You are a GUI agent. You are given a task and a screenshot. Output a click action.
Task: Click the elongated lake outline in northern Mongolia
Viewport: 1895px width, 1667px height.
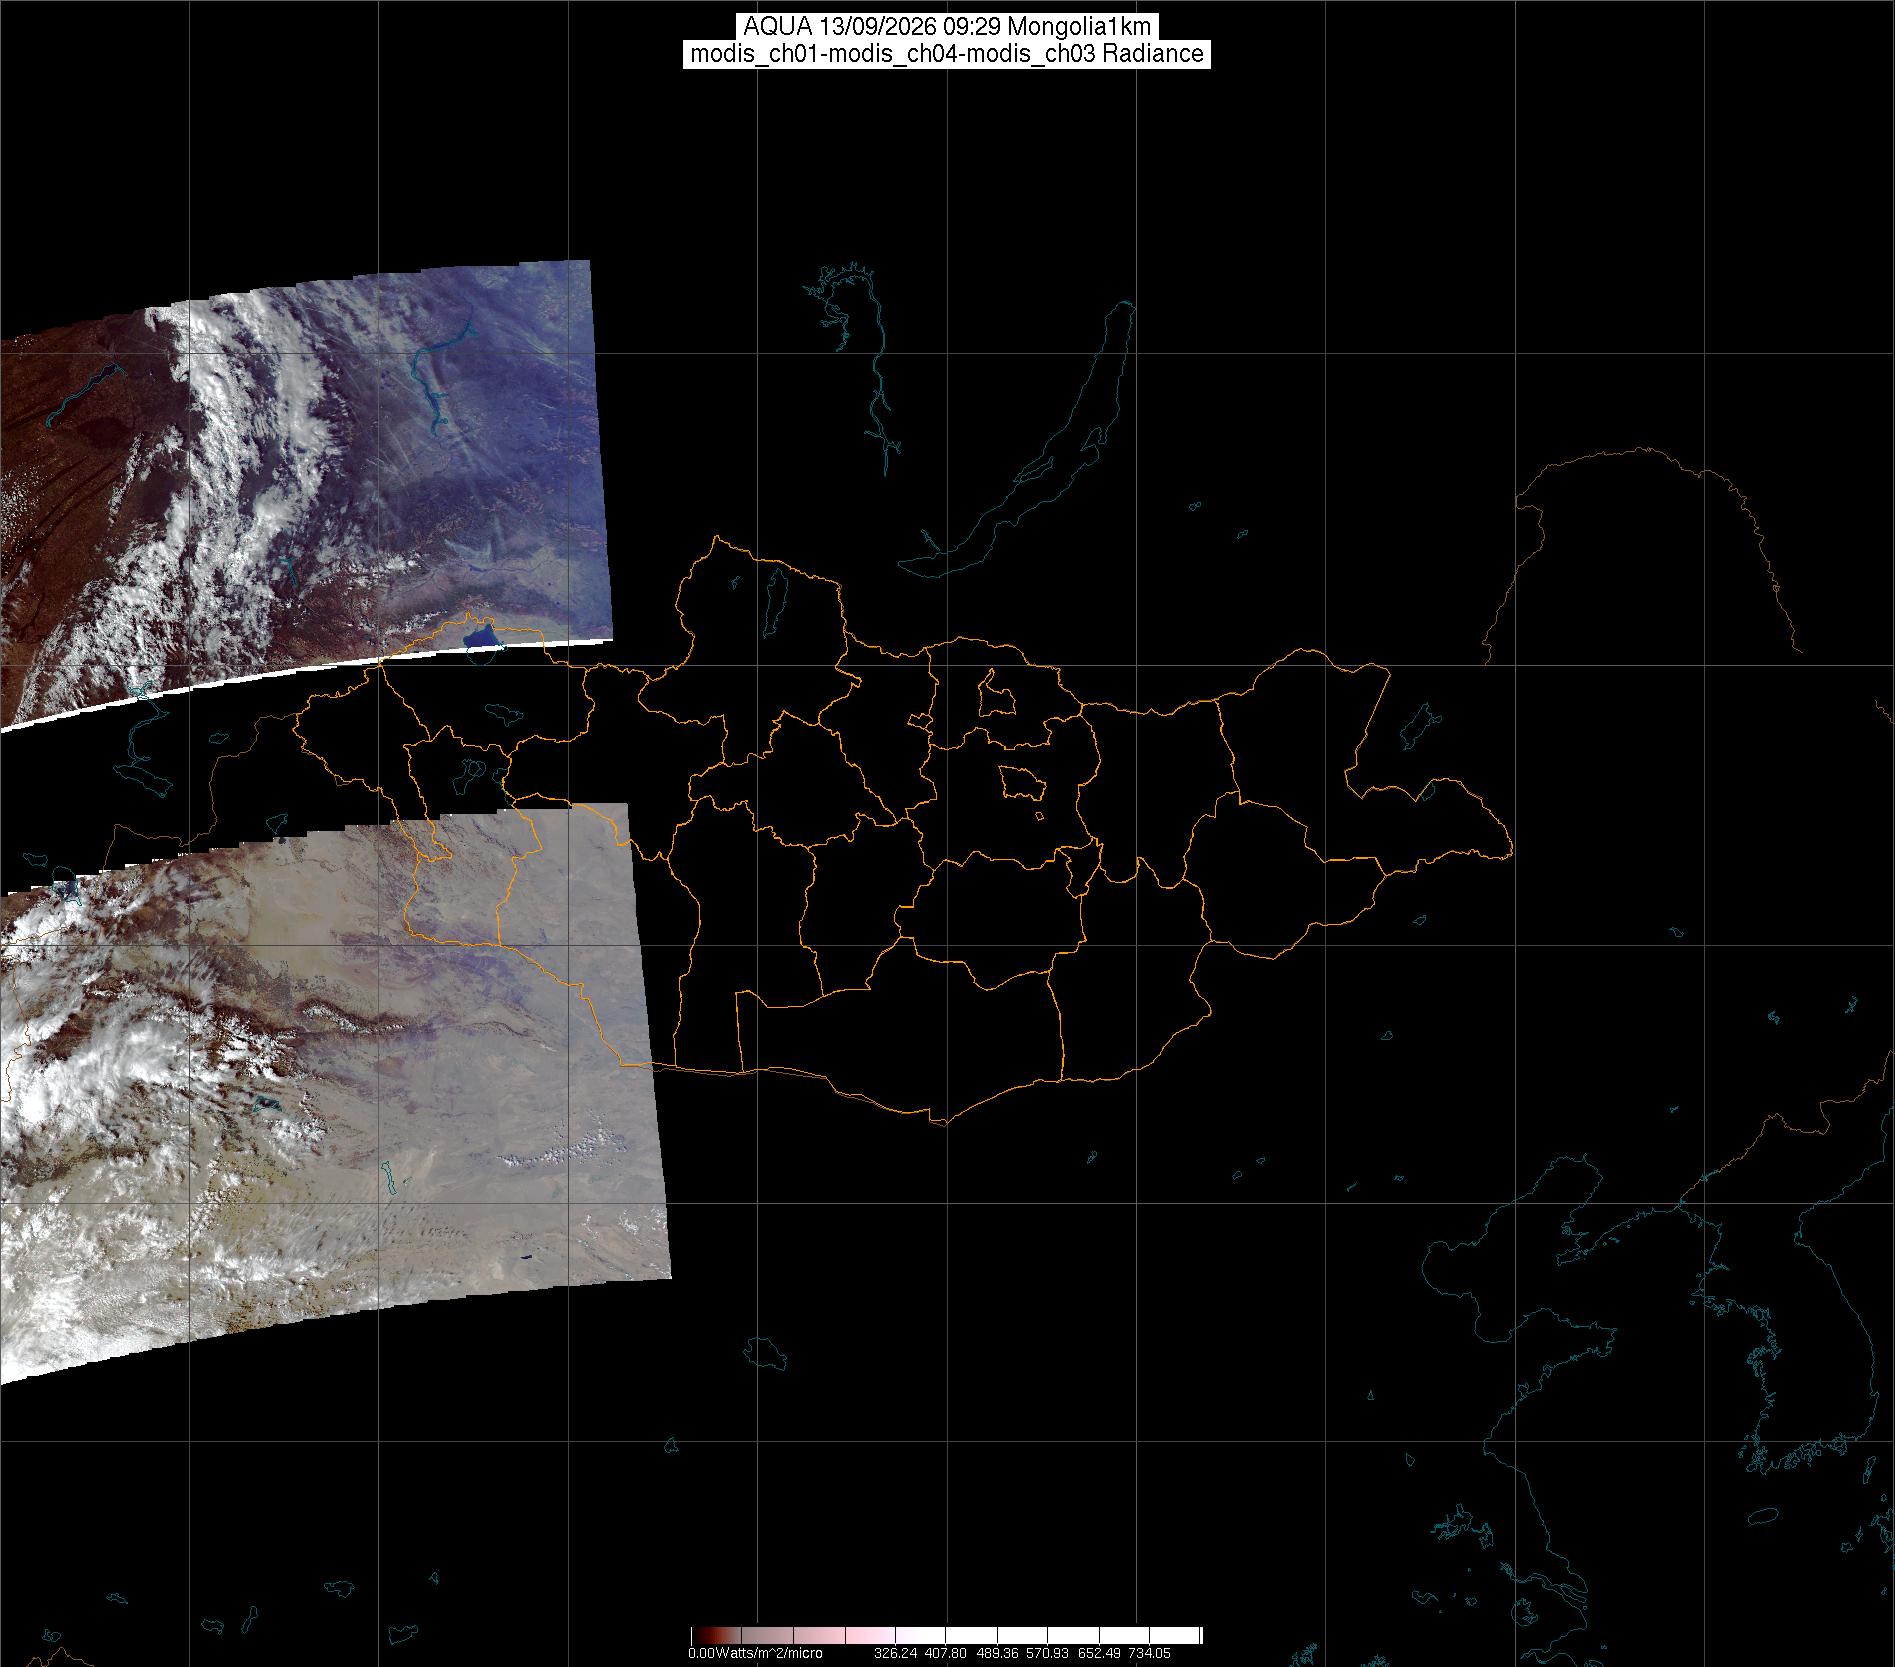pos(775,597)
